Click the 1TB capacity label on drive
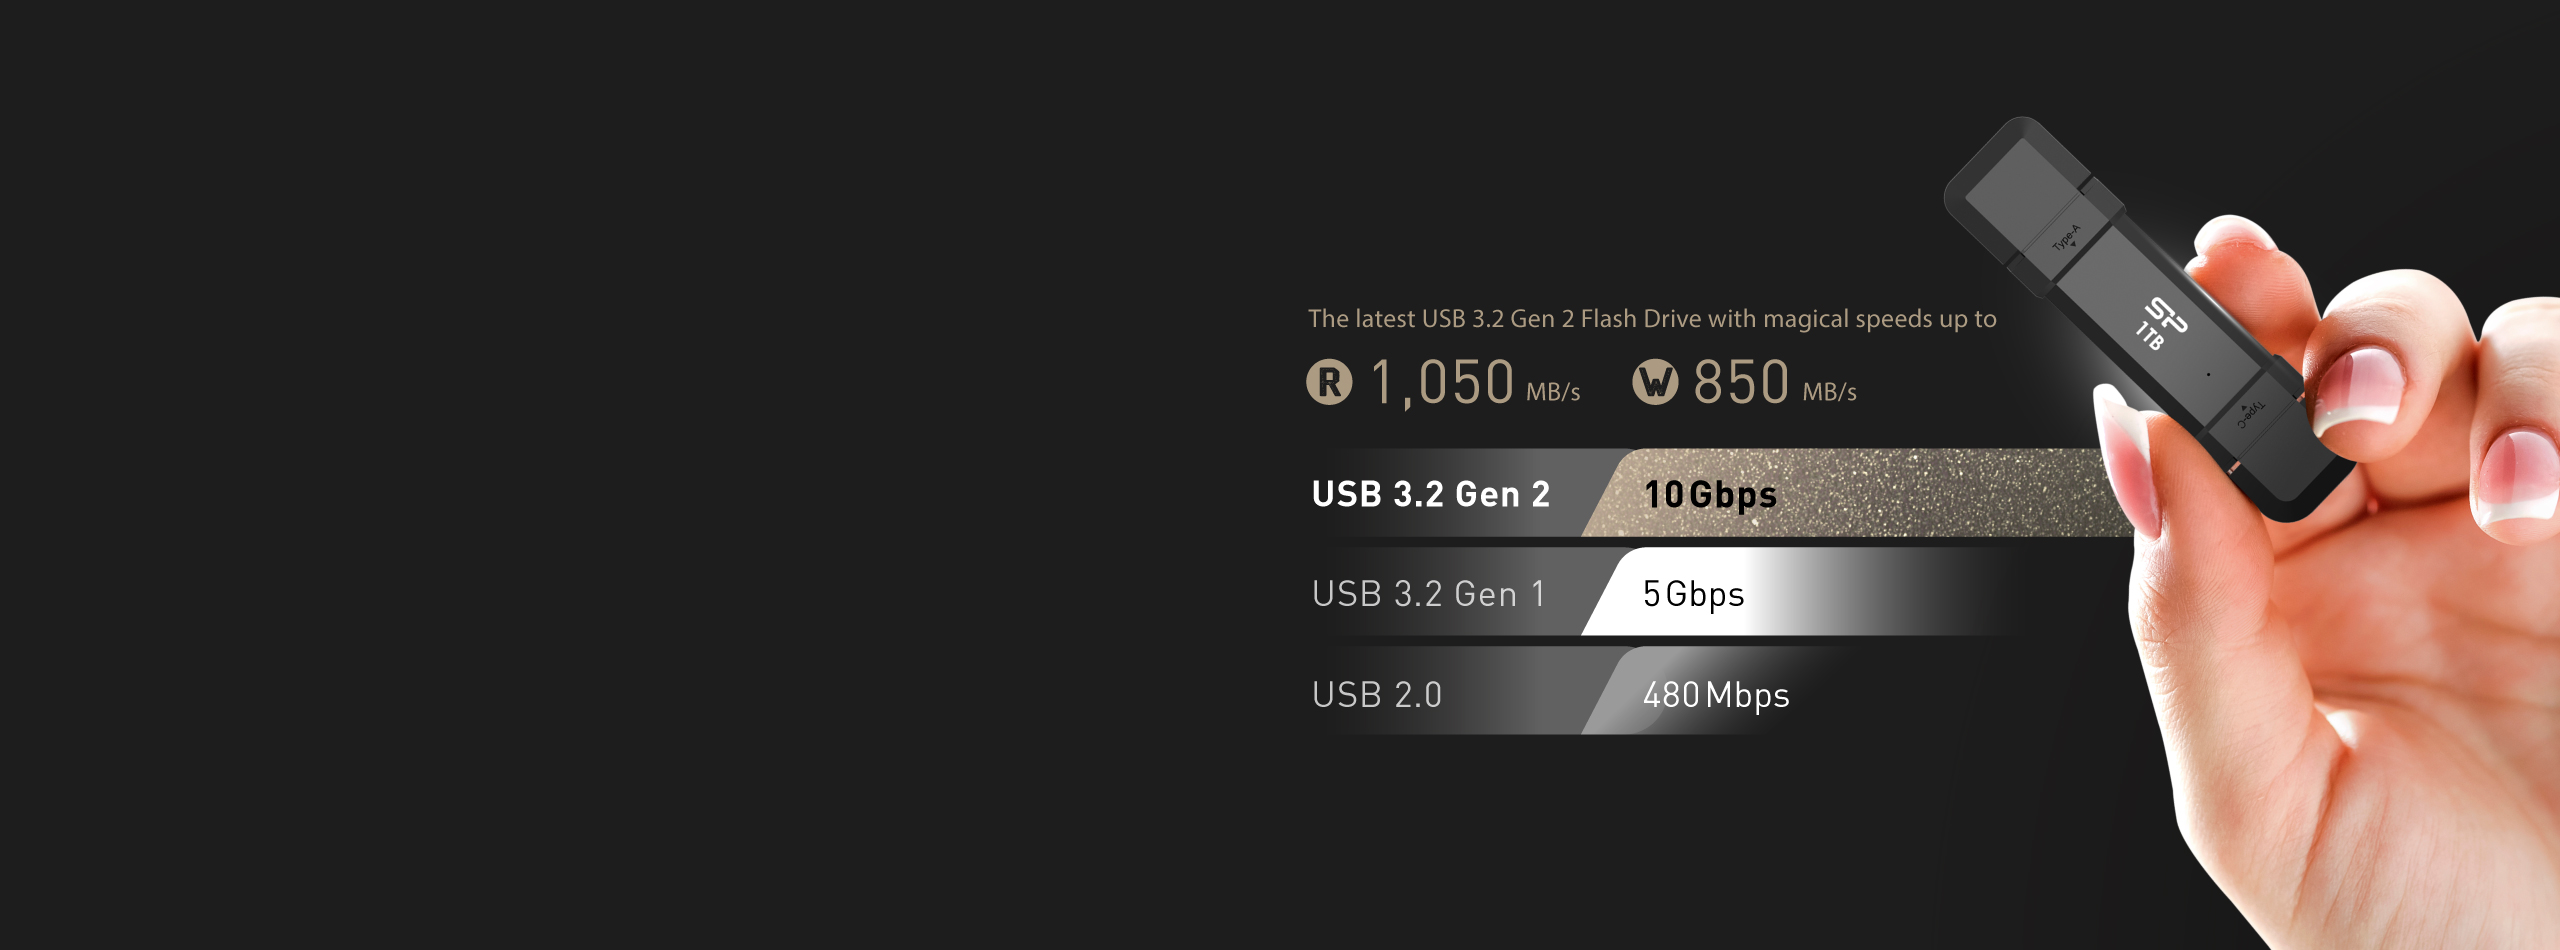Screen dimensions: 2560x950 point(2149,337)
